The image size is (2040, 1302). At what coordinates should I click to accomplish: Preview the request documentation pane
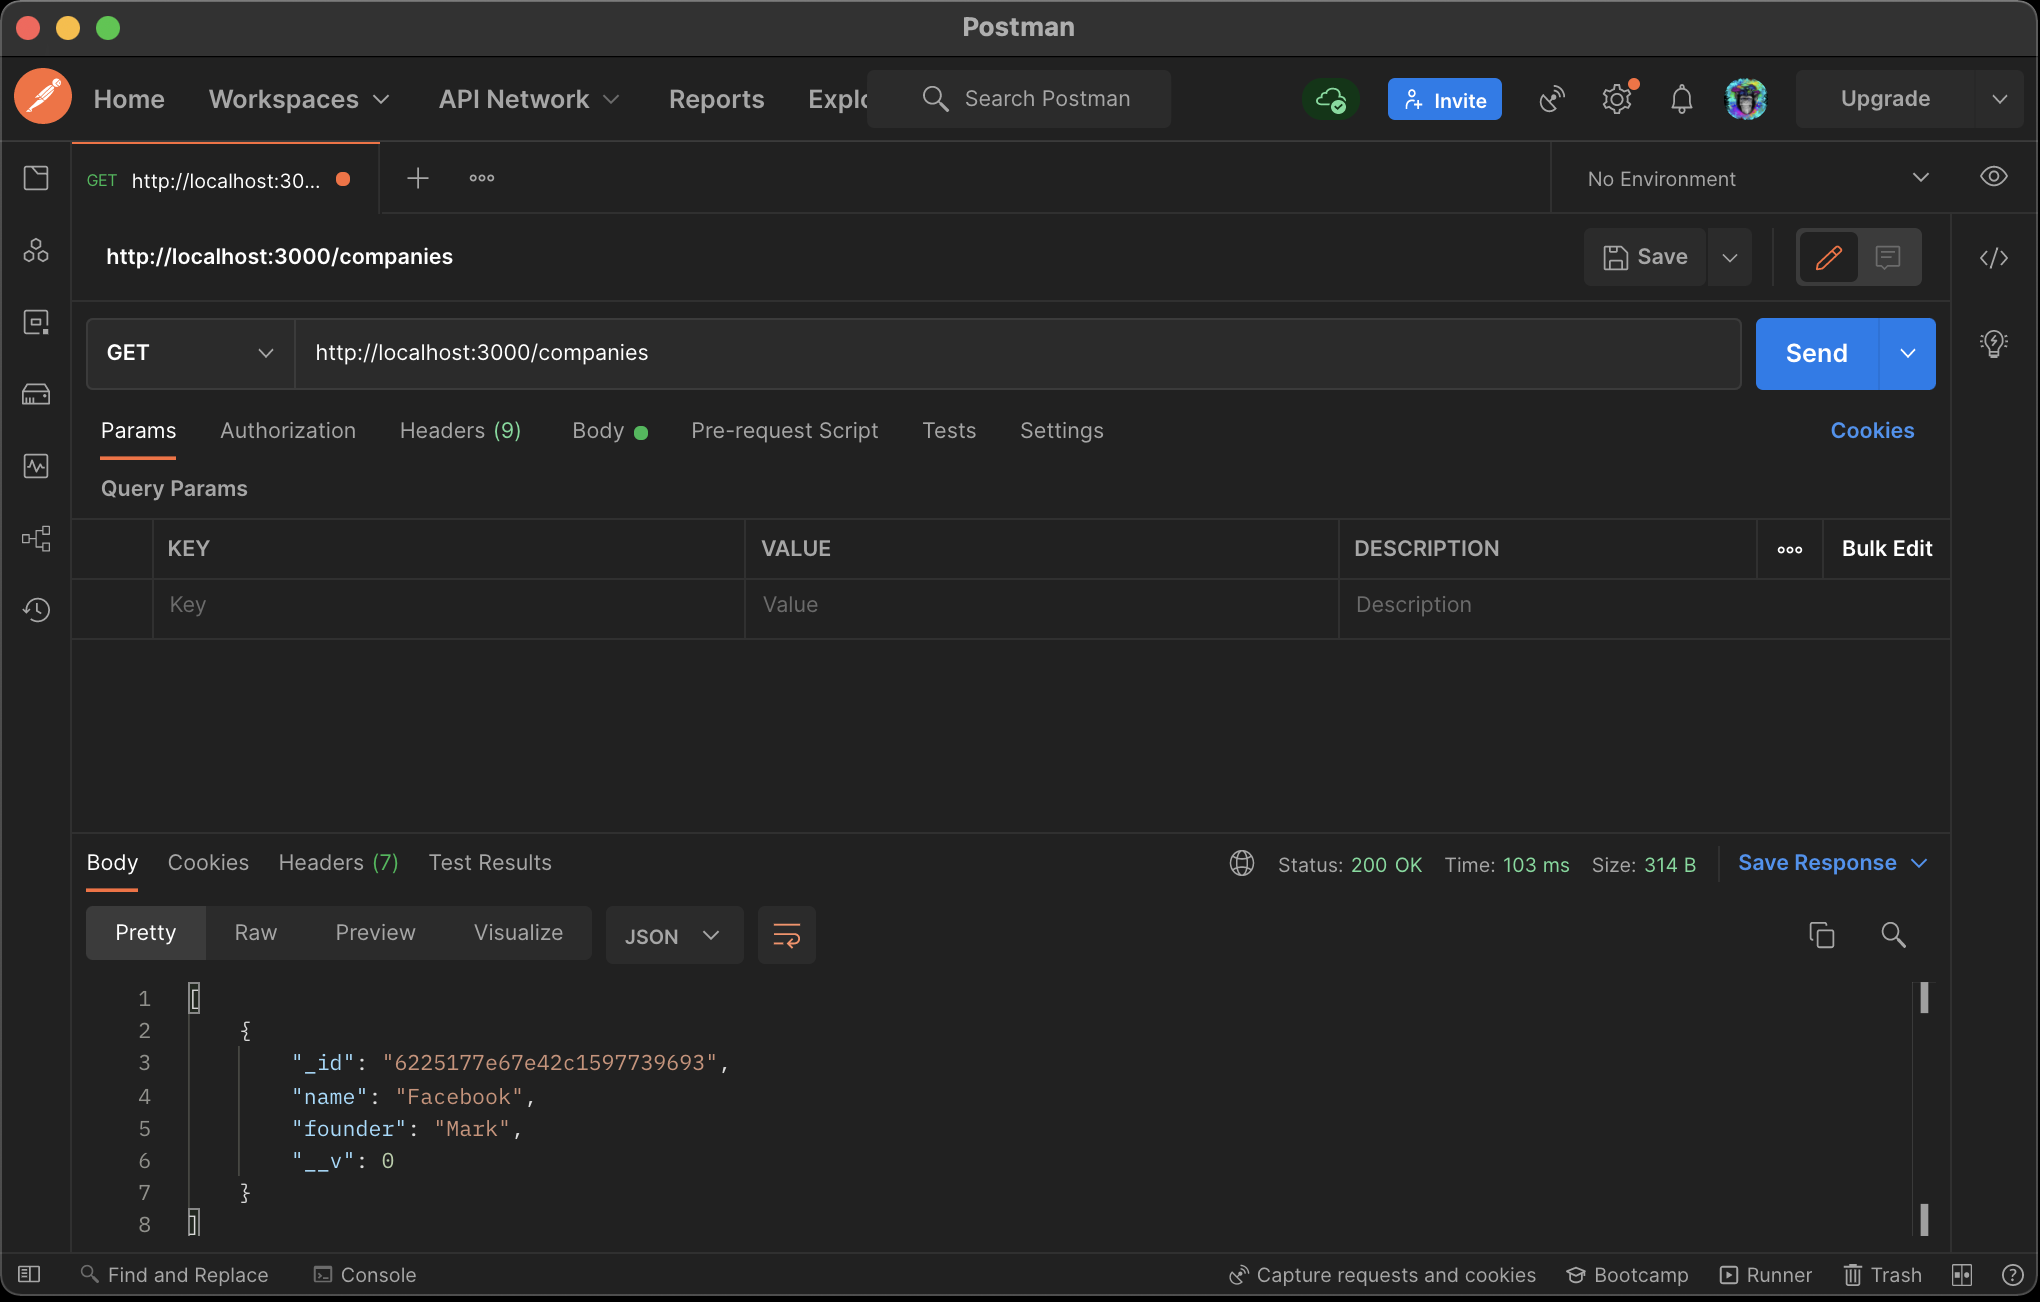1888,257
